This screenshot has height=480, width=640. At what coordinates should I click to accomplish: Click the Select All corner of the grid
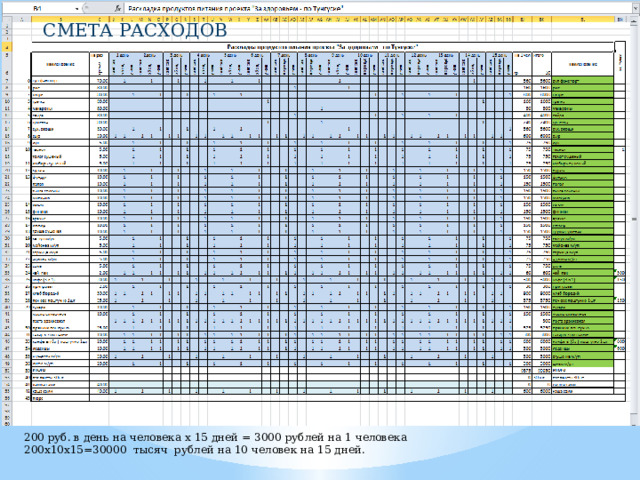(x=7, y=19)
